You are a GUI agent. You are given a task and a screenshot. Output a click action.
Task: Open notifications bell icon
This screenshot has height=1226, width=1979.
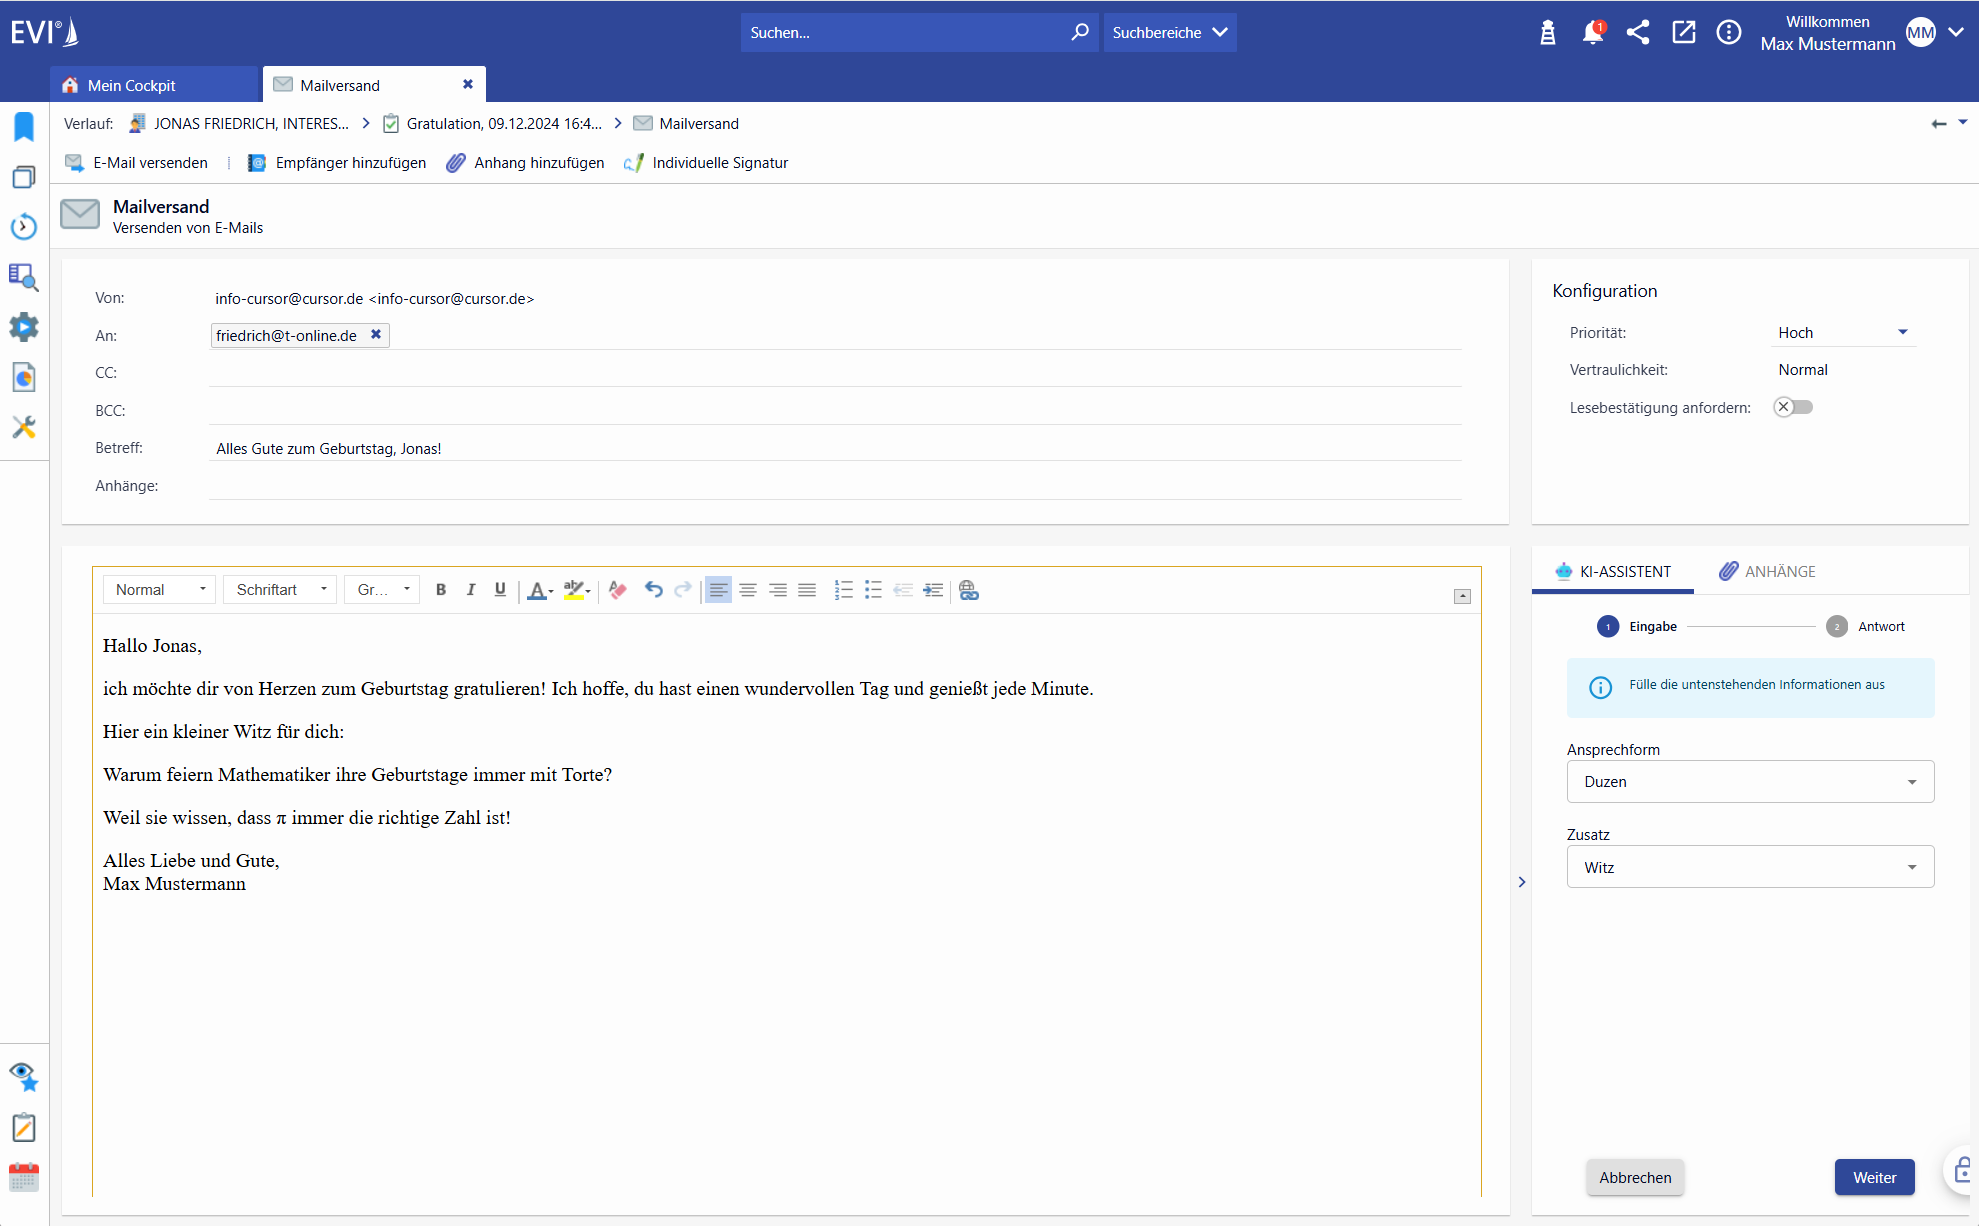pyautogui.click(x=1593, y=33)
